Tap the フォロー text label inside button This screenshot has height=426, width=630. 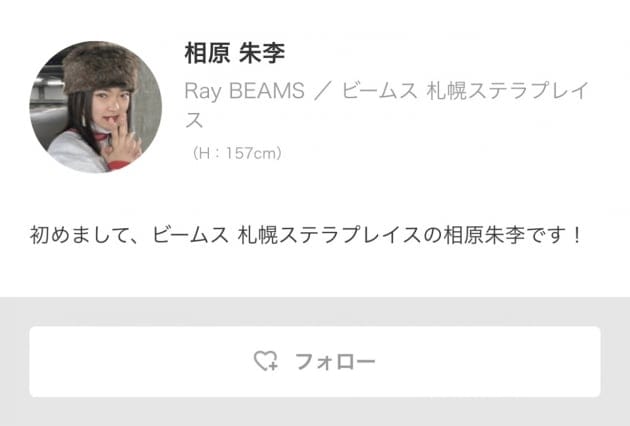pos(335,361)
